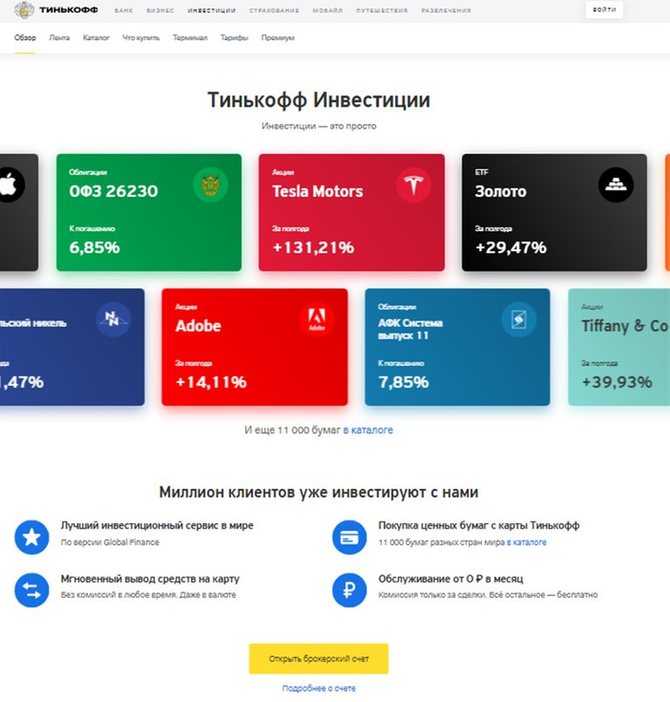Click the transfer arrows icon for Мгновенный вывод
This screenshot has height=702, width=670.
tap(32, 590)
